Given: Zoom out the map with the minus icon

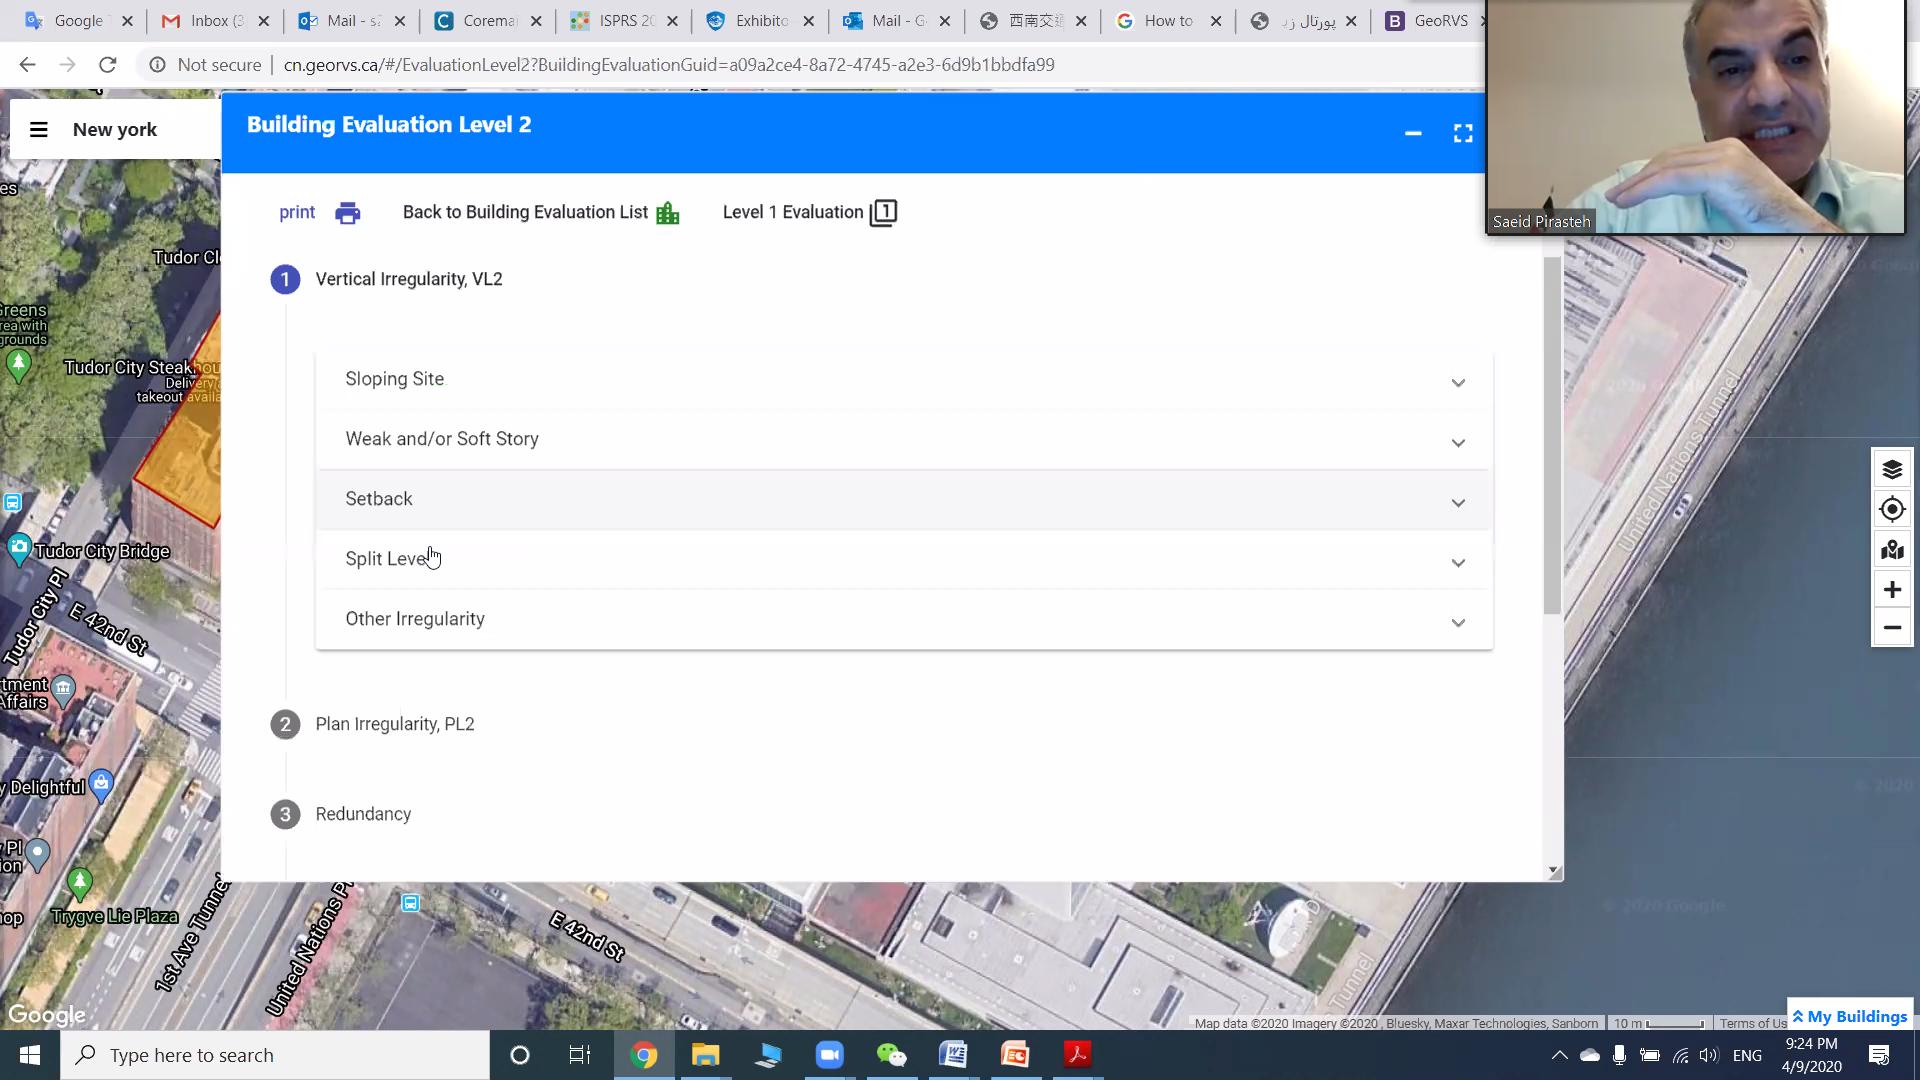Looking at the screenshot, I should click(x=1891, y=628).
